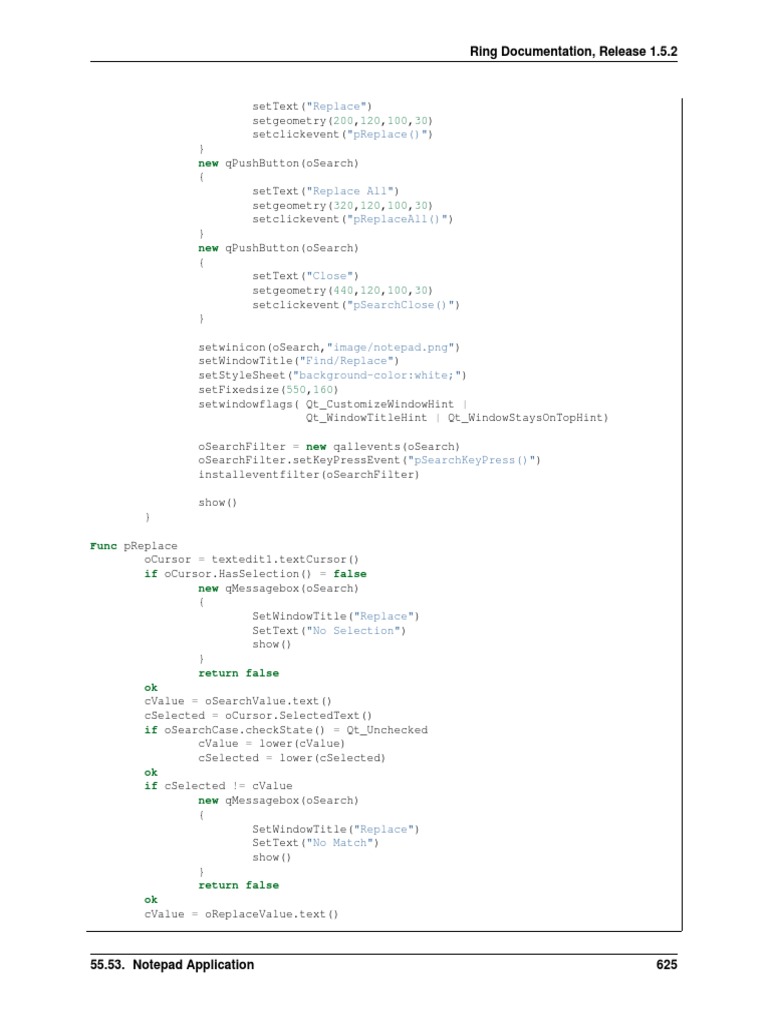Screen dimensions: 768x1024
Task: Click the line setText("Replace")
Action: (312, 106)
